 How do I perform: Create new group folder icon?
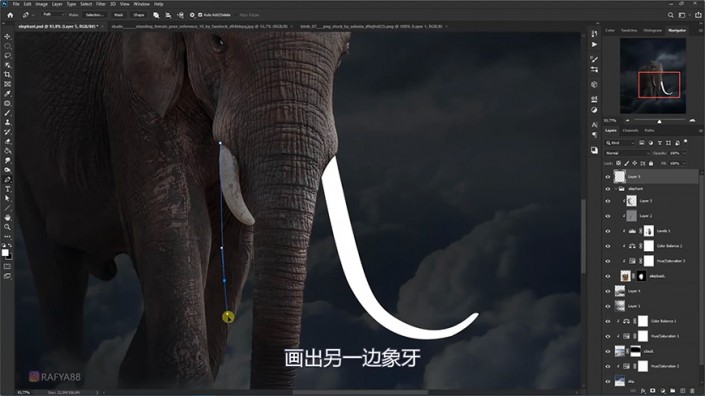coord(673,391)
